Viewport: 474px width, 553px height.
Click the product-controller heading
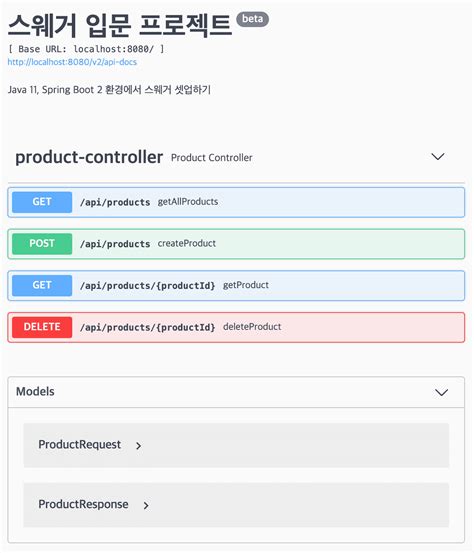(x=89, y=157)
